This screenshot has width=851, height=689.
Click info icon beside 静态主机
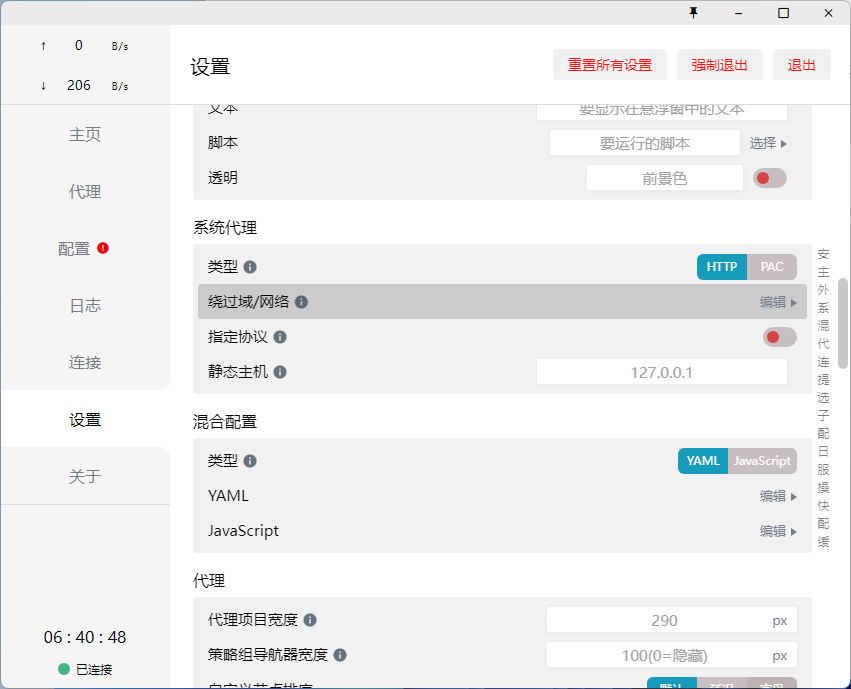(280, 372)
